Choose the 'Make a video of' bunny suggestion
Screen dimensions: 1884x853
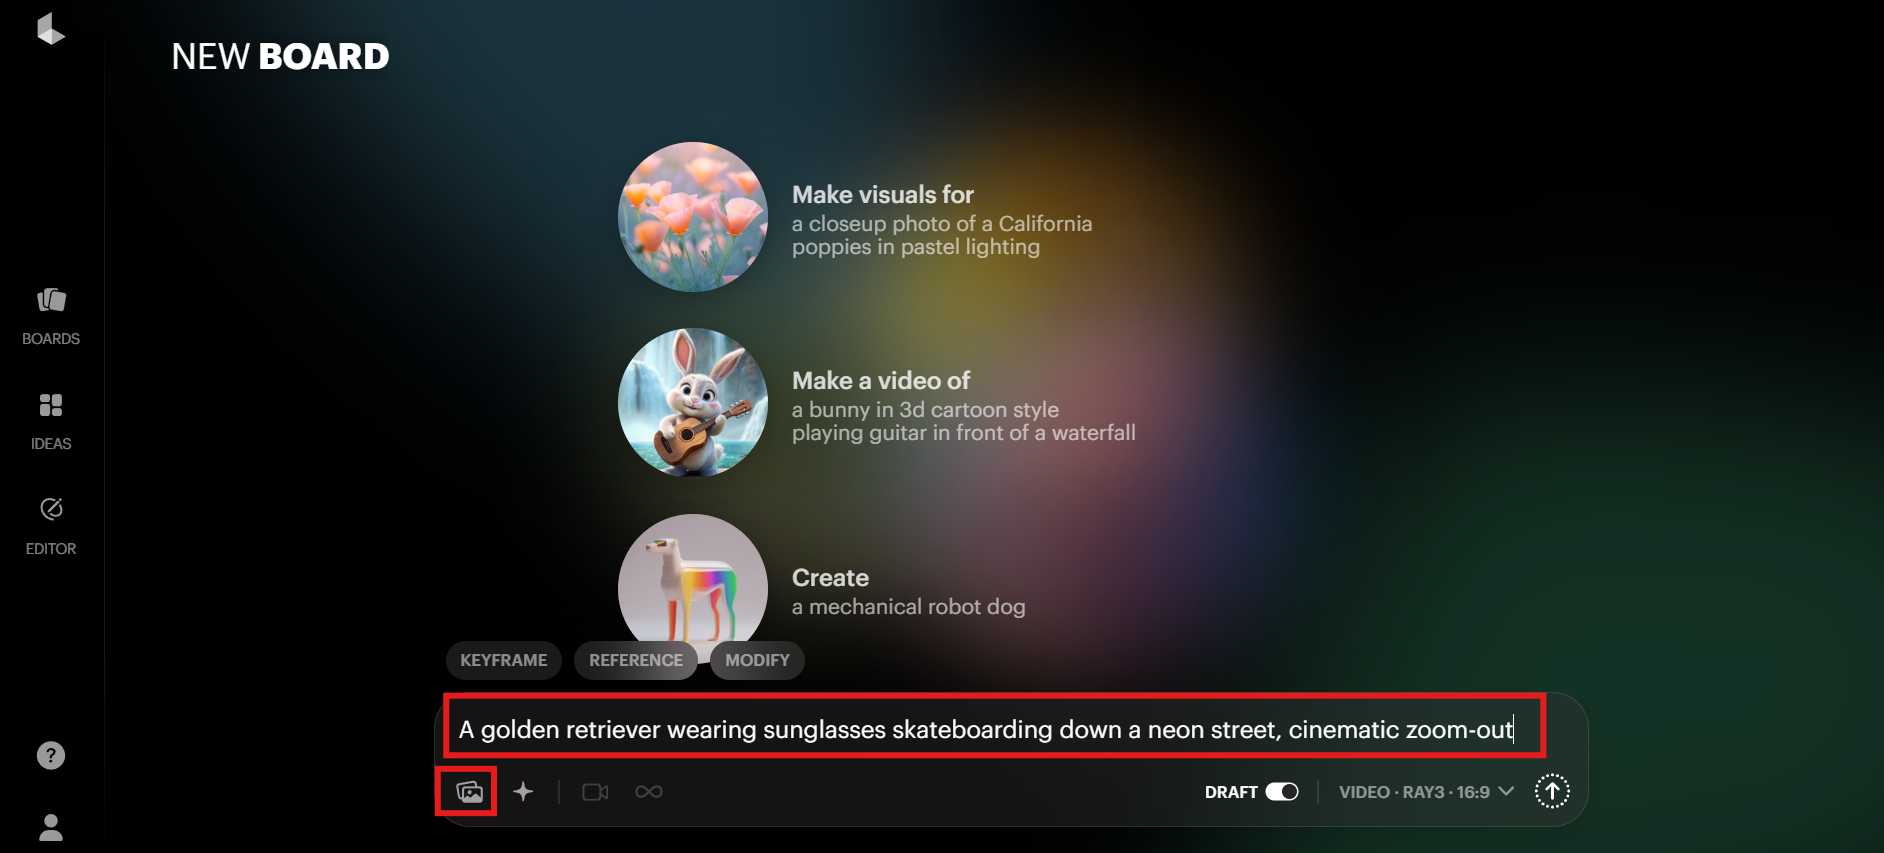pos(964,406)
